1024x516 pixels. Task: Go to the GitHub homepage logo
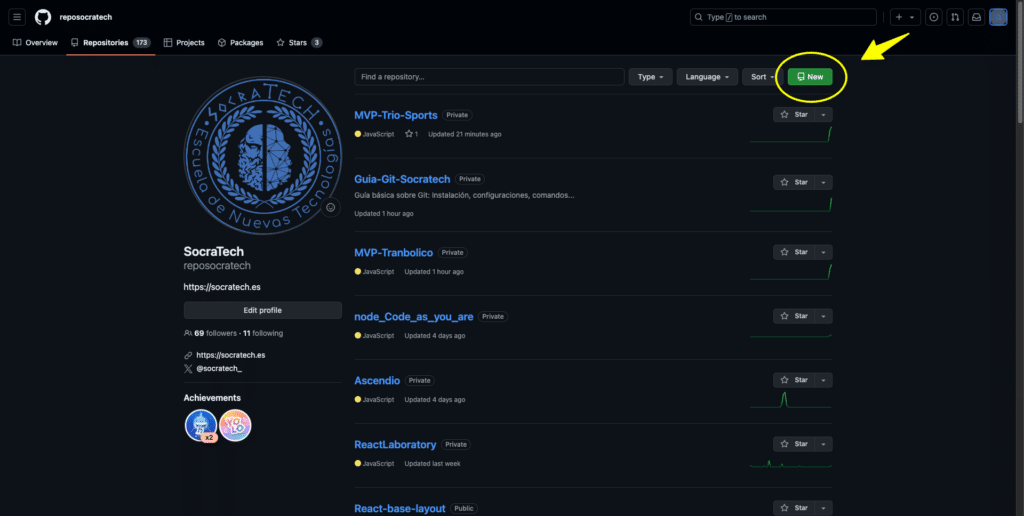(x=43, y=18)
